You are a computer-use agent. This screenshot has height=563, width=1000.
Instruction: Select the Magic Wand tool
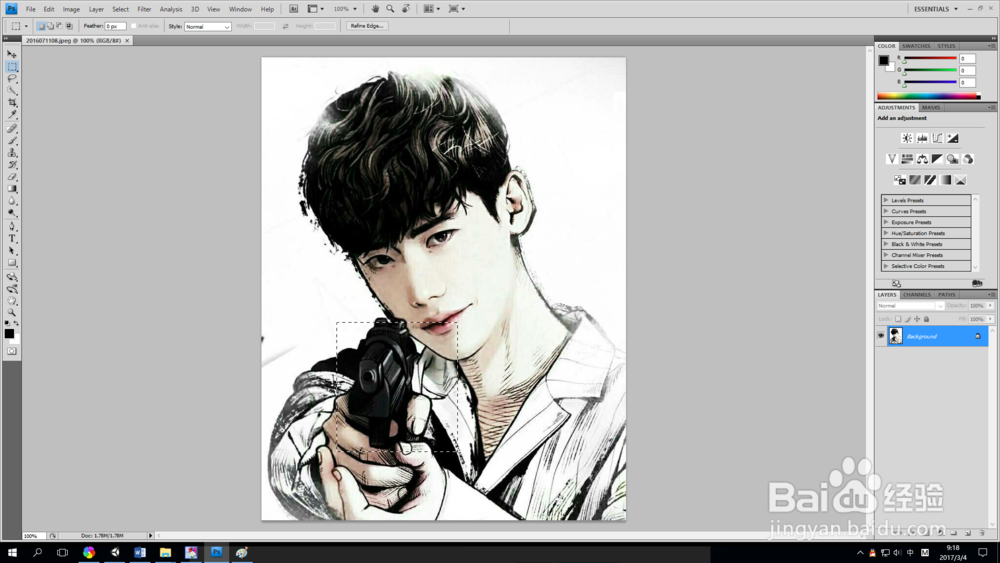11,91
